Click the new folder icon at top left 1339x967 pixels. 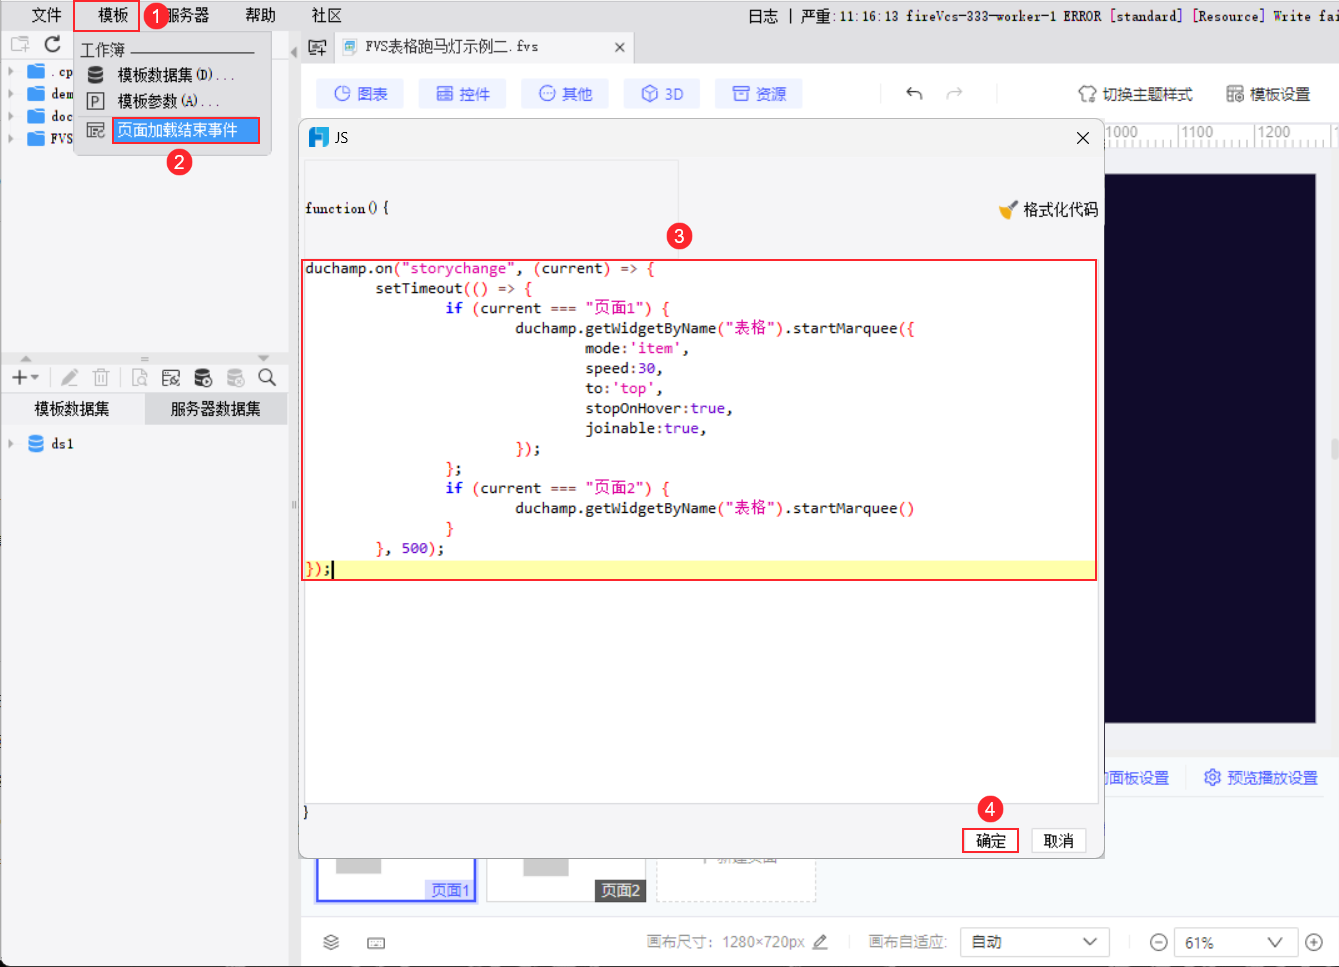19,44
